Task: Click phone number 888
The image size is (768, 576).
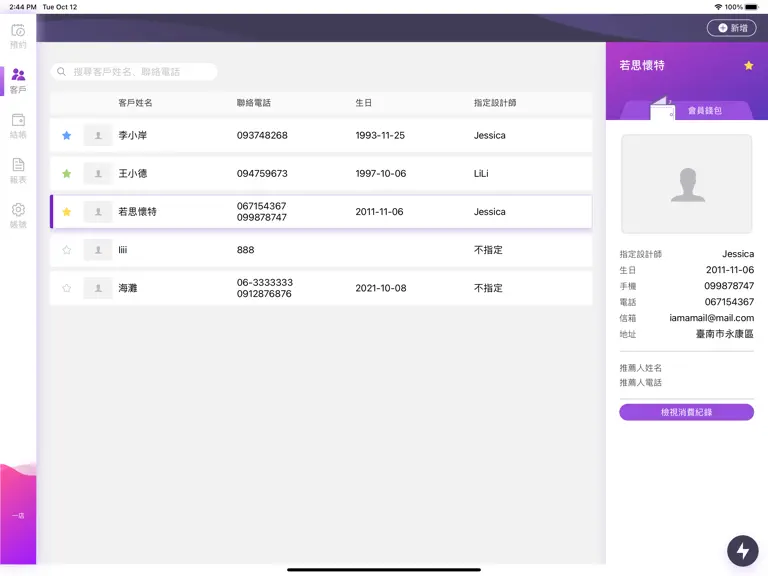Action: click(245, 250)
